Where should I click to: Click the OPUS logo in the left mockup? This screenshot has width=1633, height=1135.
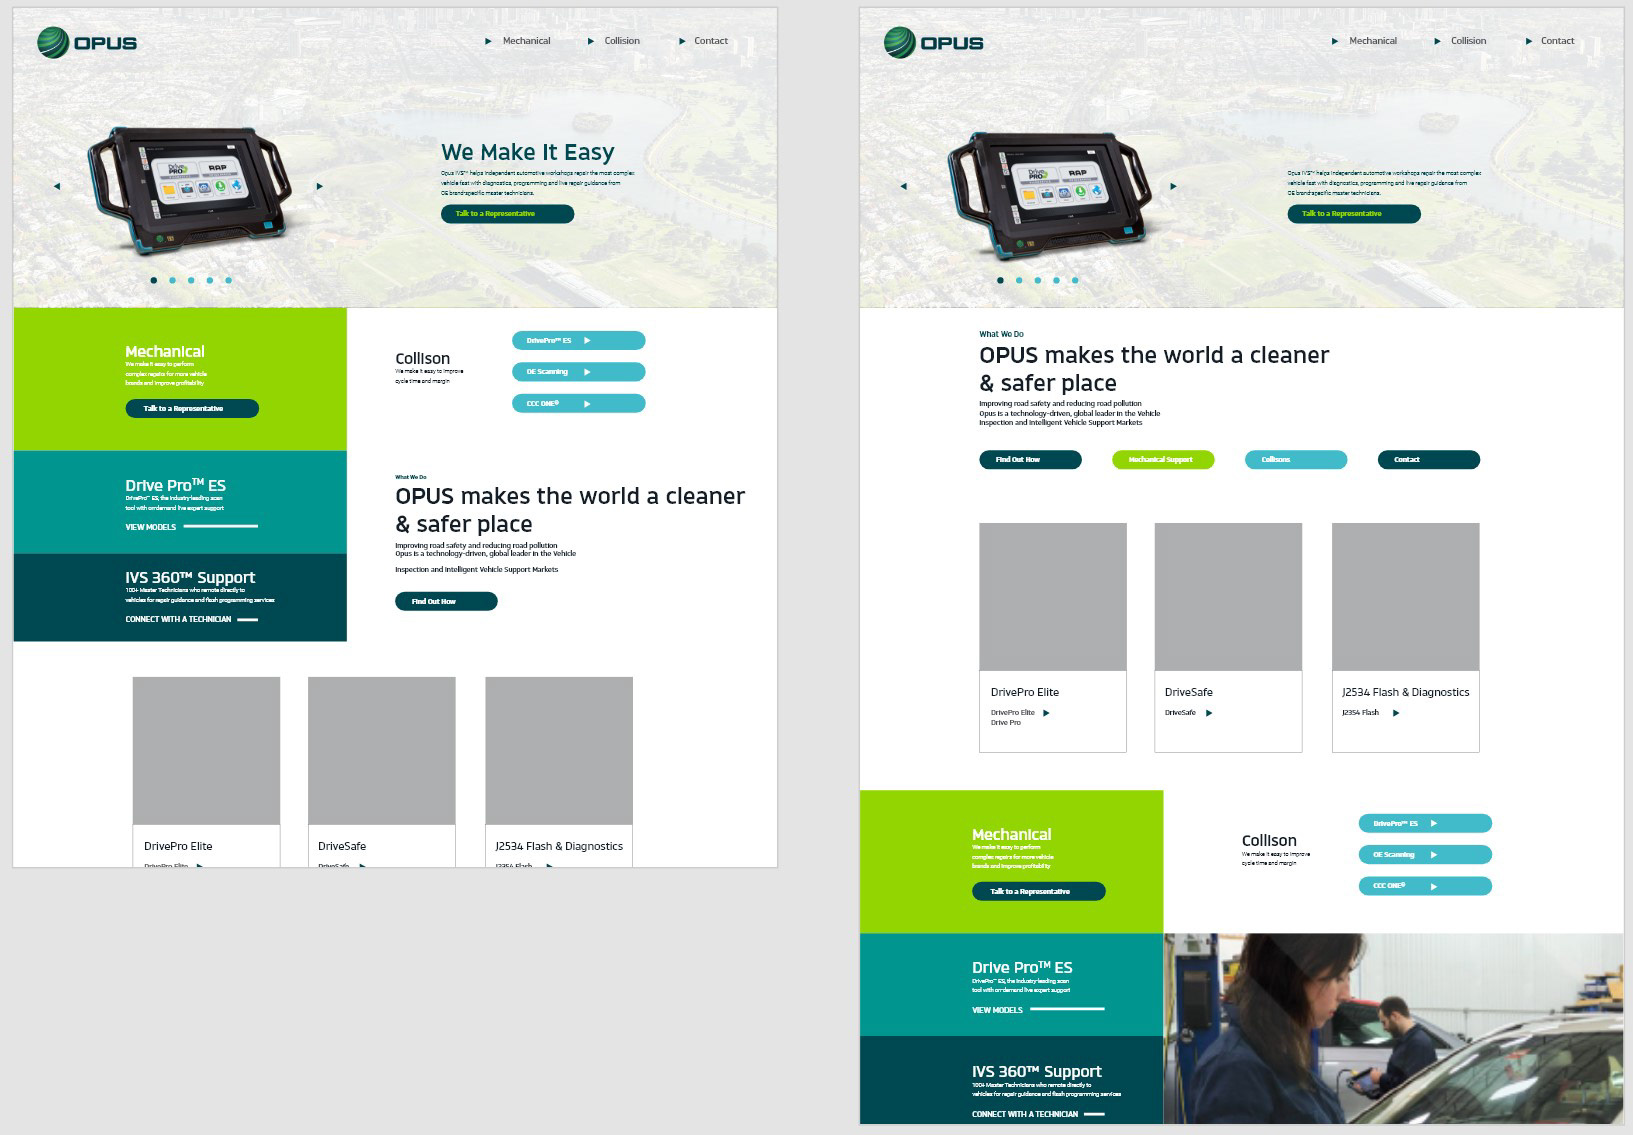coord(87,42)
